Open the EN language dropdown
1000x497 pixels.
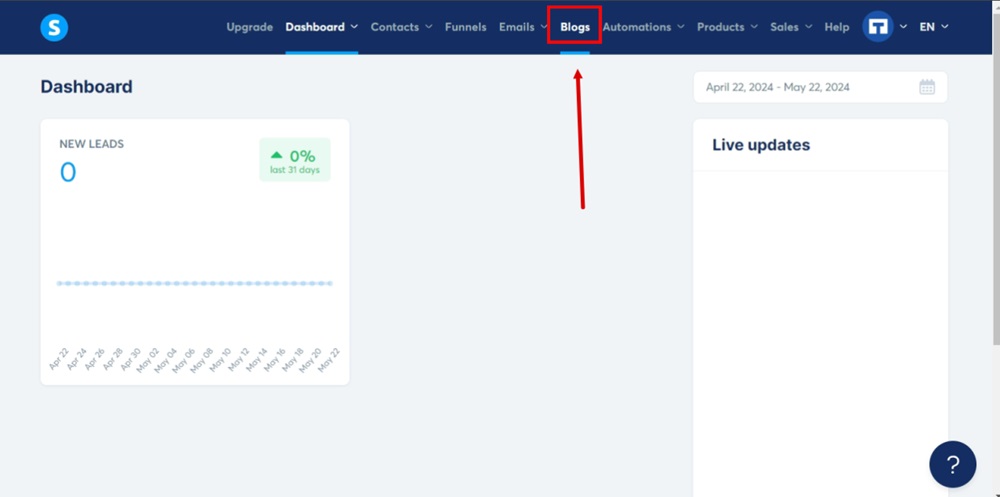click(x=934, y=27)
